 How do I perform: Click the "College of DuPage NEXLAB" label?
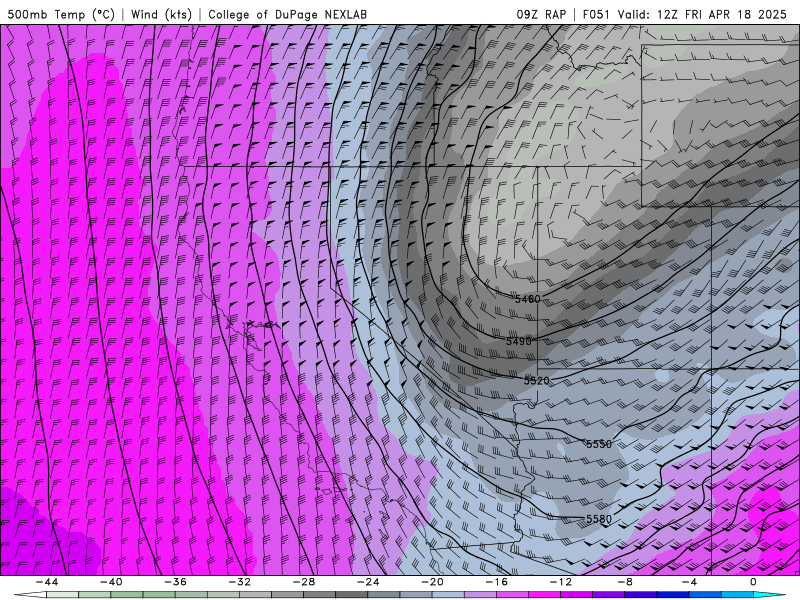287,14
